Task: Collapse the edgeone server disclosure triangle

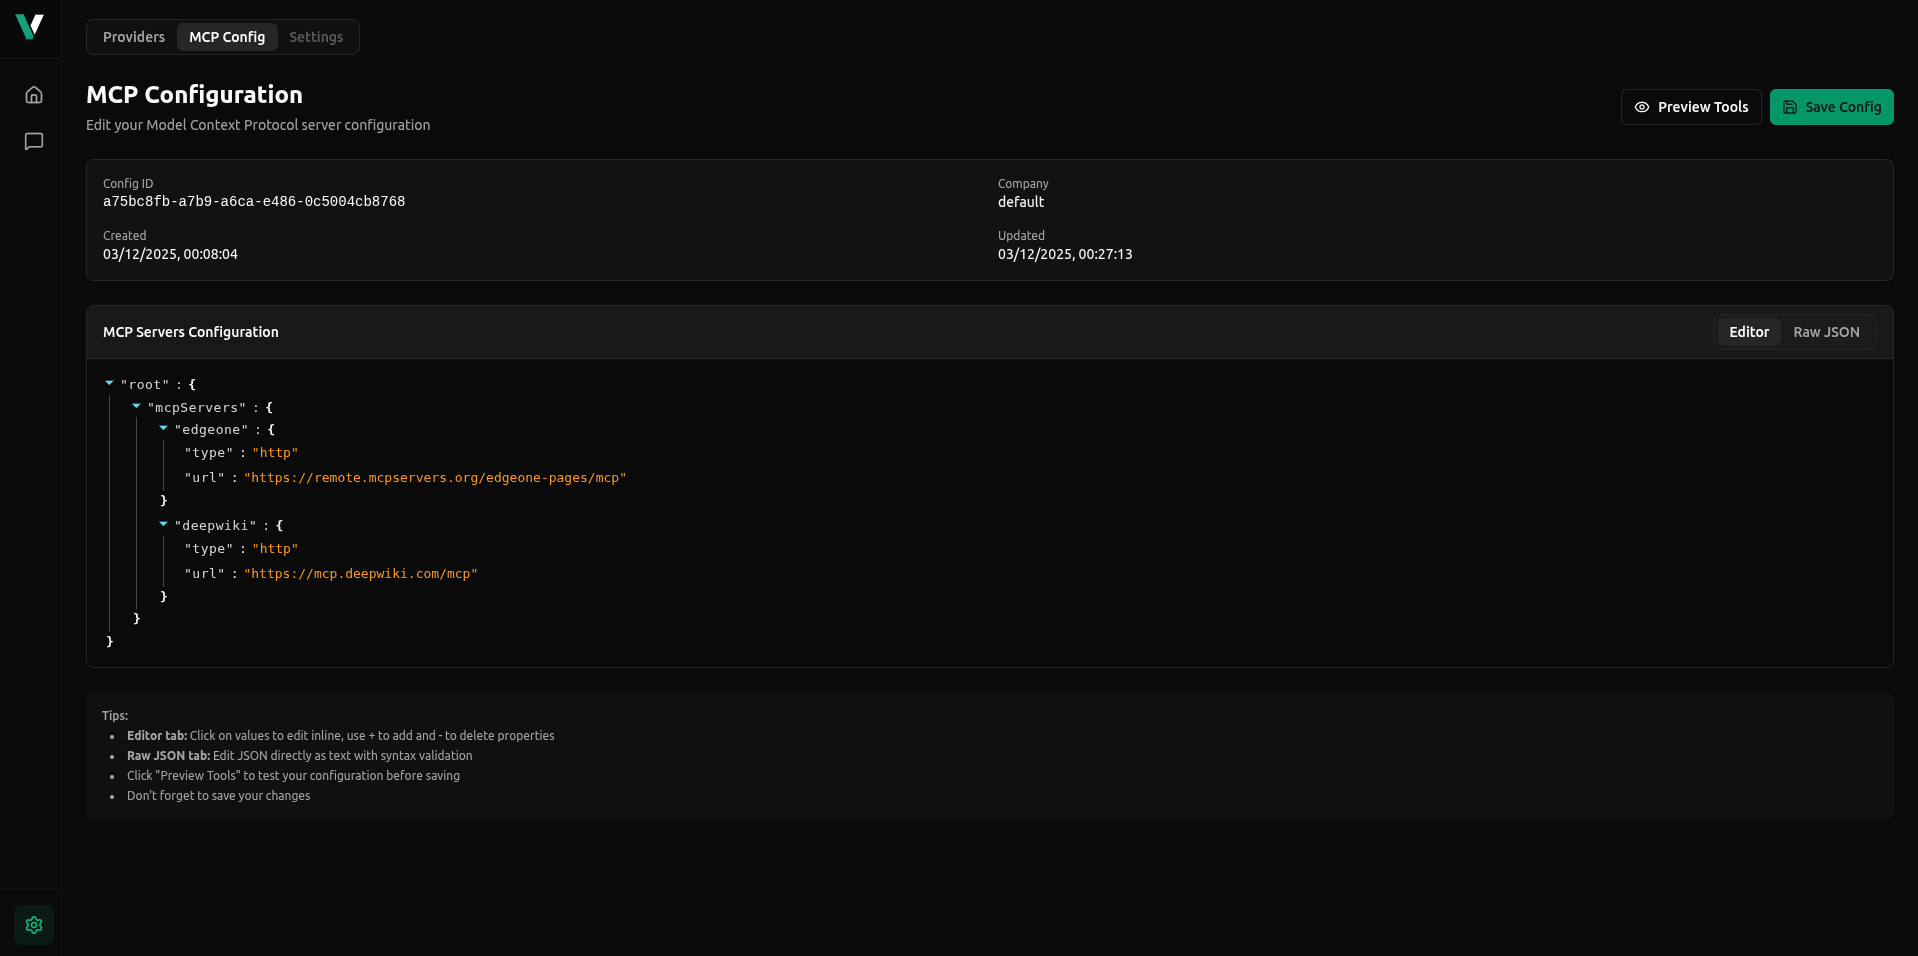Action: 163,427
